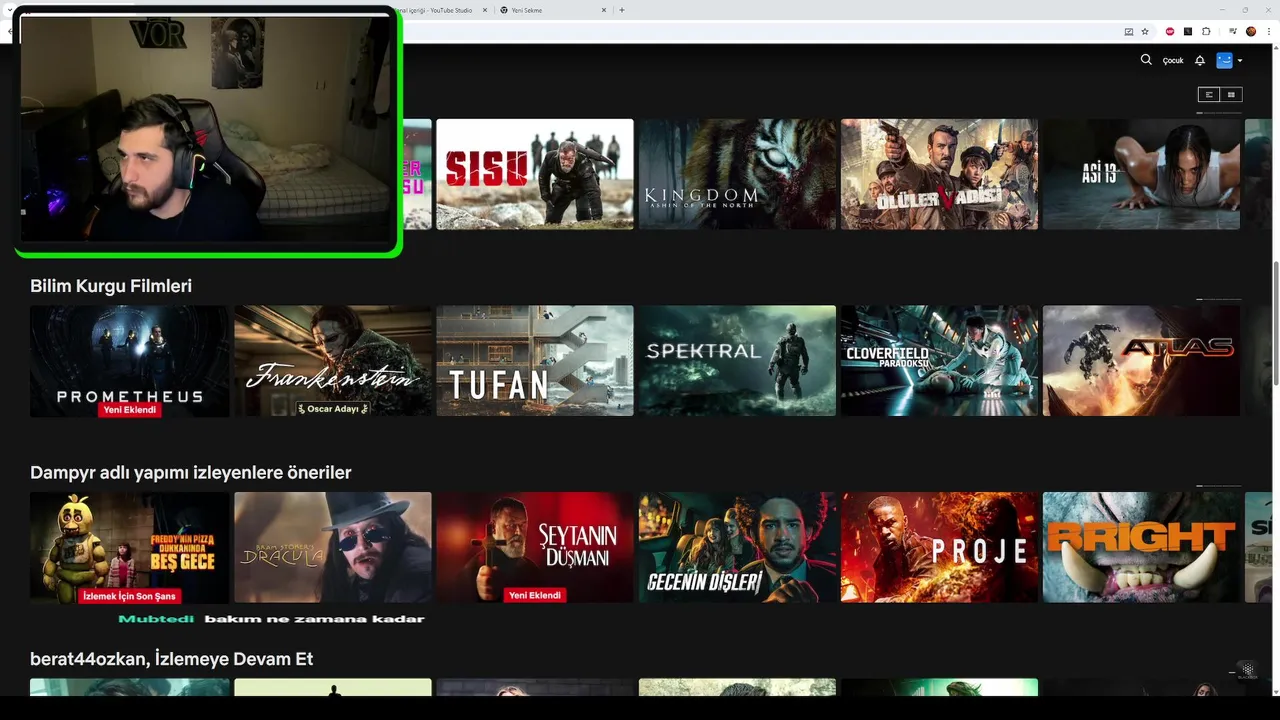
Task: Click İzlemek İçin Son Şans badge
Action: tap(130, 596)
